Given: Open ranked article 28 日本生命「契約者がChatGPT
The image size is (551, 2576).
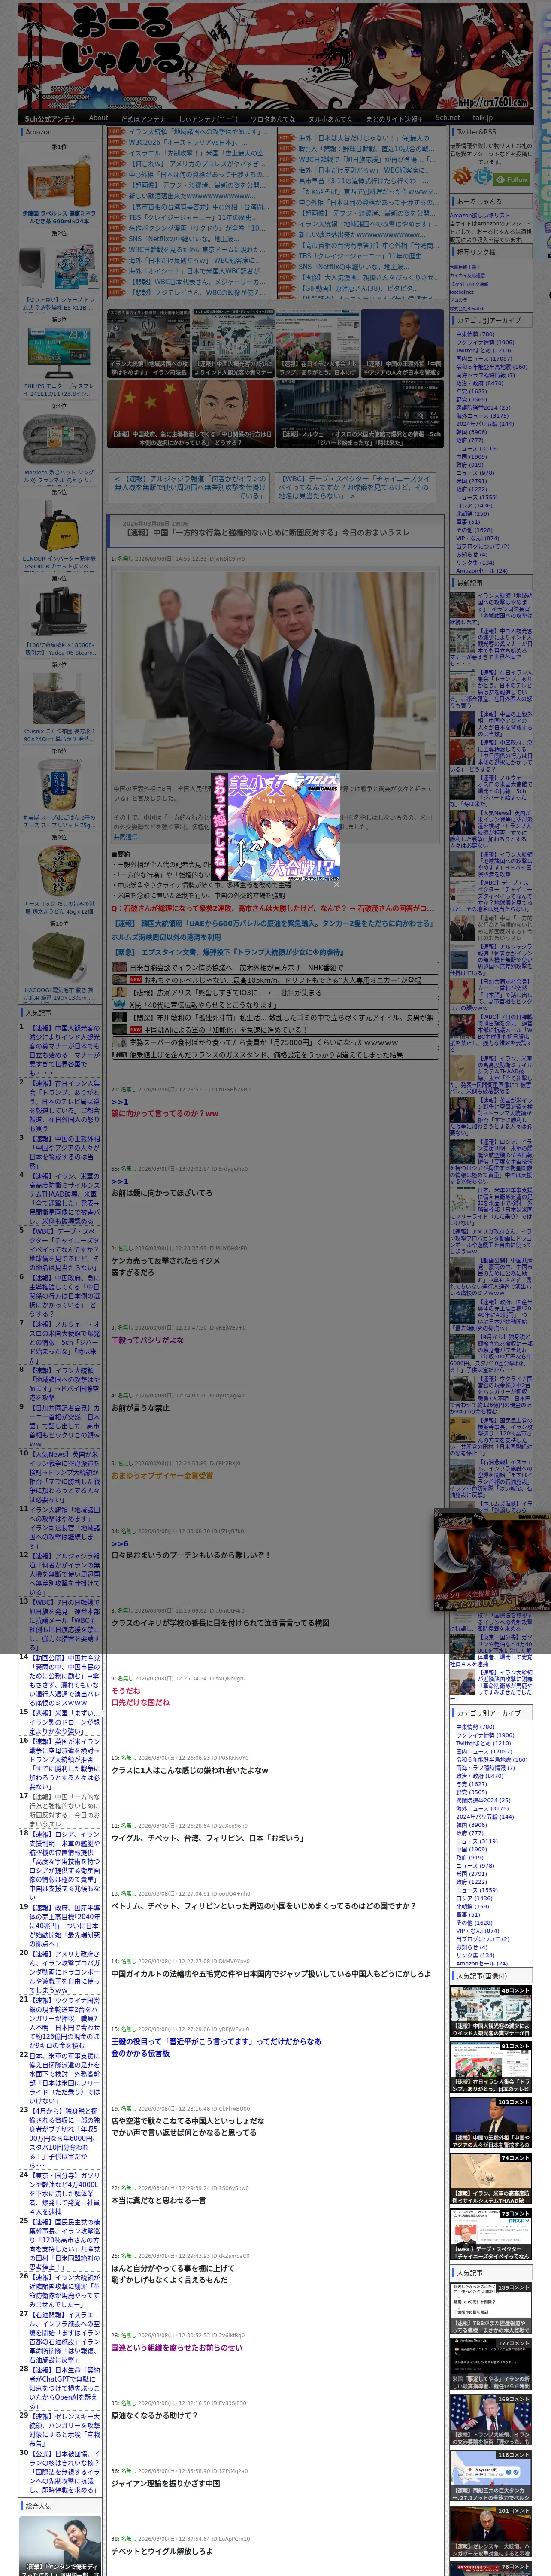Looking at the screenshot, I should [64, 2388].
